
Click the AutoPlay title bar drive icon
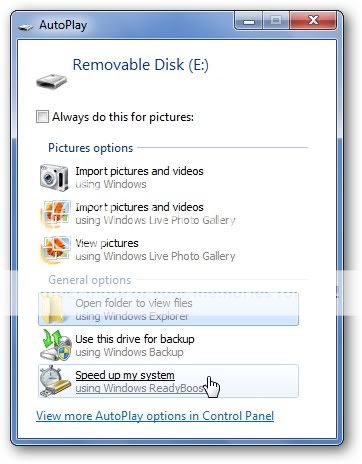pyautogui.click(x=26, y=27)
